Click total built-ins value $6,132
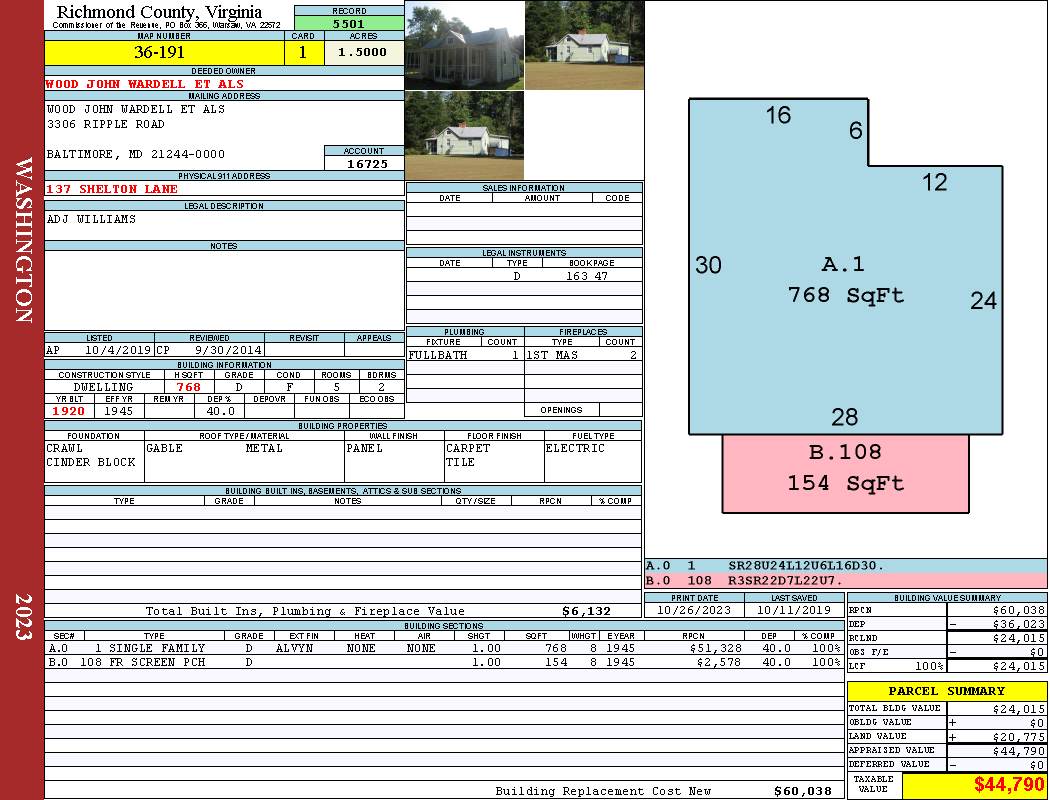Image resolution: width=1050 pixels, height=800 pixels. tap(587, 611)
